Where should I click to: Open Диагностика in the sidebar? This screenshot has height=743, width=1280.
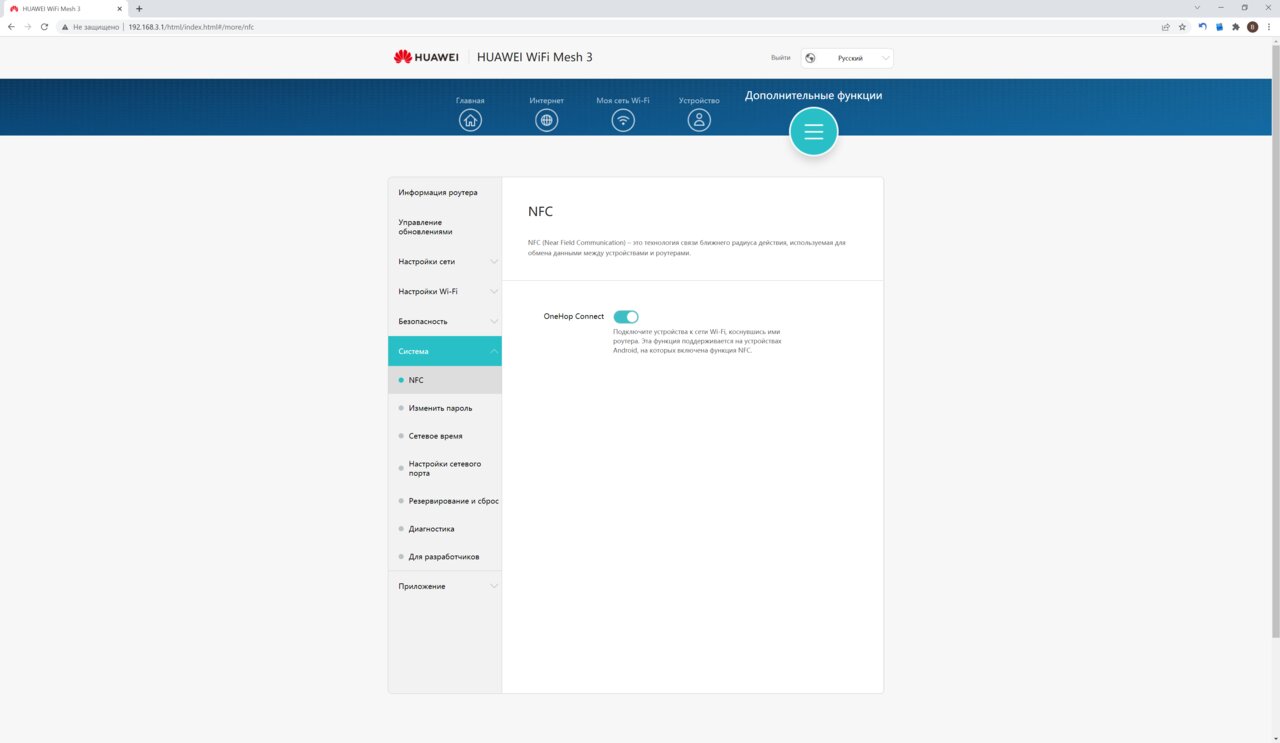pyautogui.click(x=445, y=529)
